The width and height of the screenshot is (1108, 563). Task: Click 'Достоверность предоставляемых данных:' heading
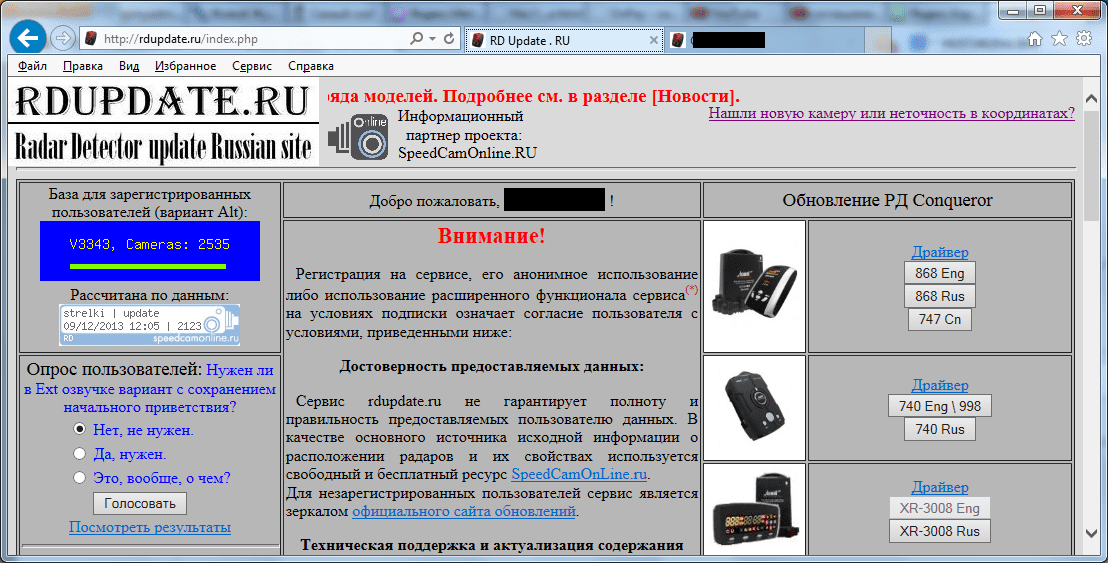point(491,367)
